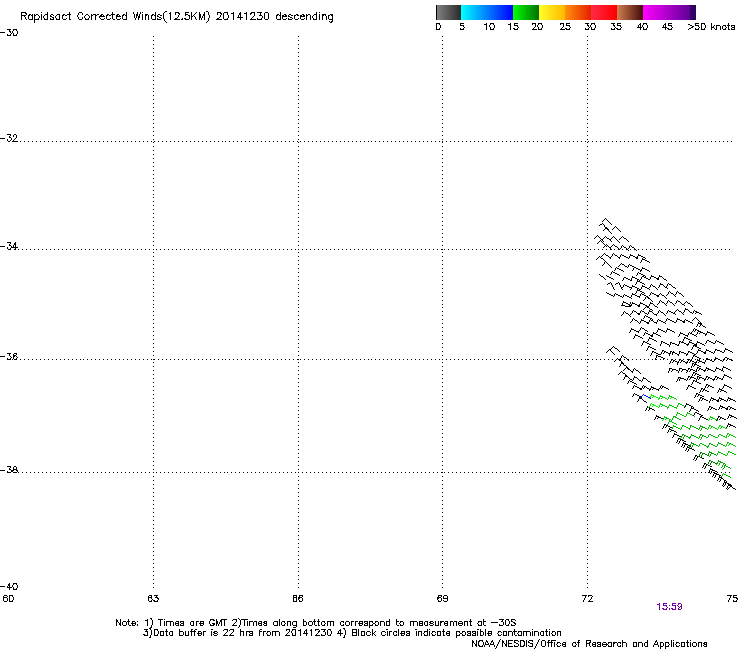Screen dimensions: 740x650
Task: Click the '63' longitude axis label
Action: (153, 599)
